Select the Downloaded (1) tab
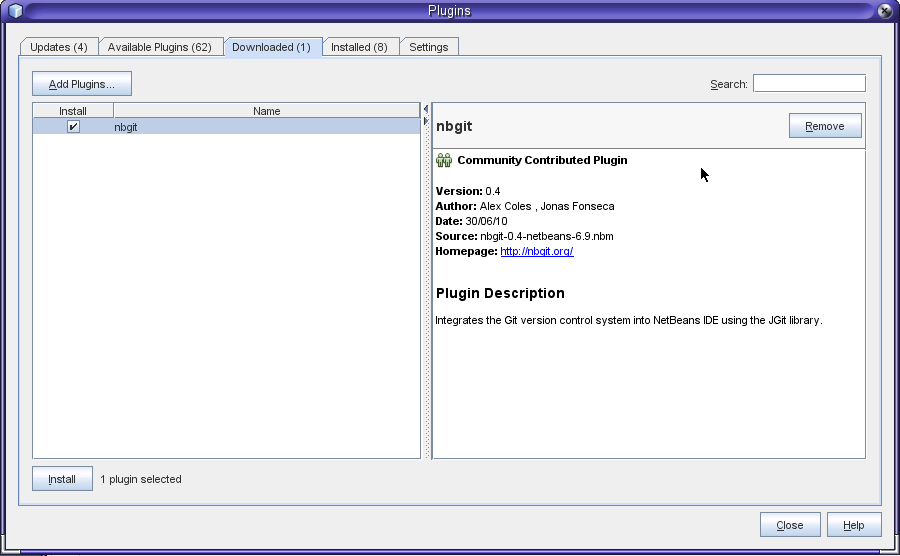 (271, 47)
